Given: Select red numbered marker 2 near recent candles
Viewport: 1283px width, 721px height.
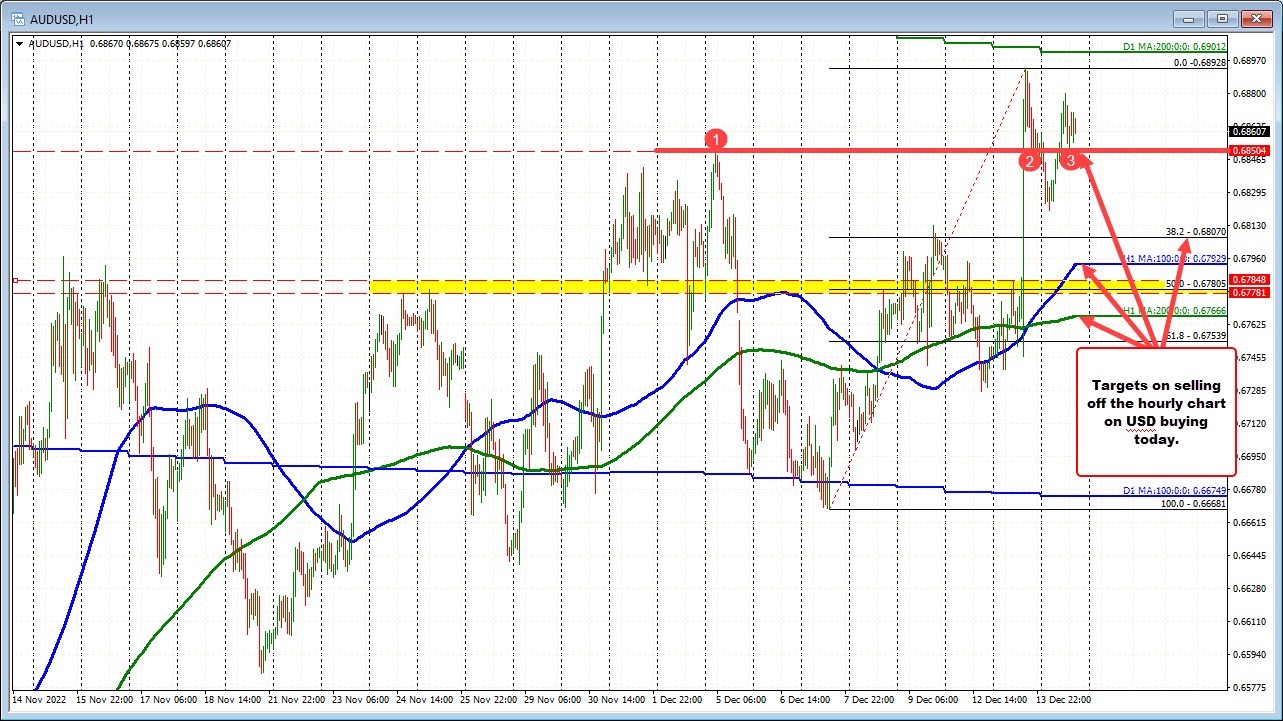Looking at the screenshot, I should click(x=1030, y=160).
